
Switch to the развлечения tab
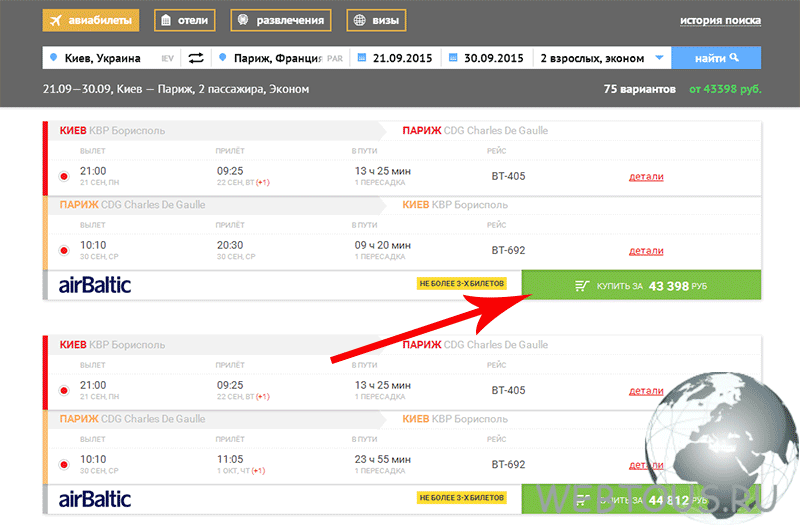(x=281, y=20)
